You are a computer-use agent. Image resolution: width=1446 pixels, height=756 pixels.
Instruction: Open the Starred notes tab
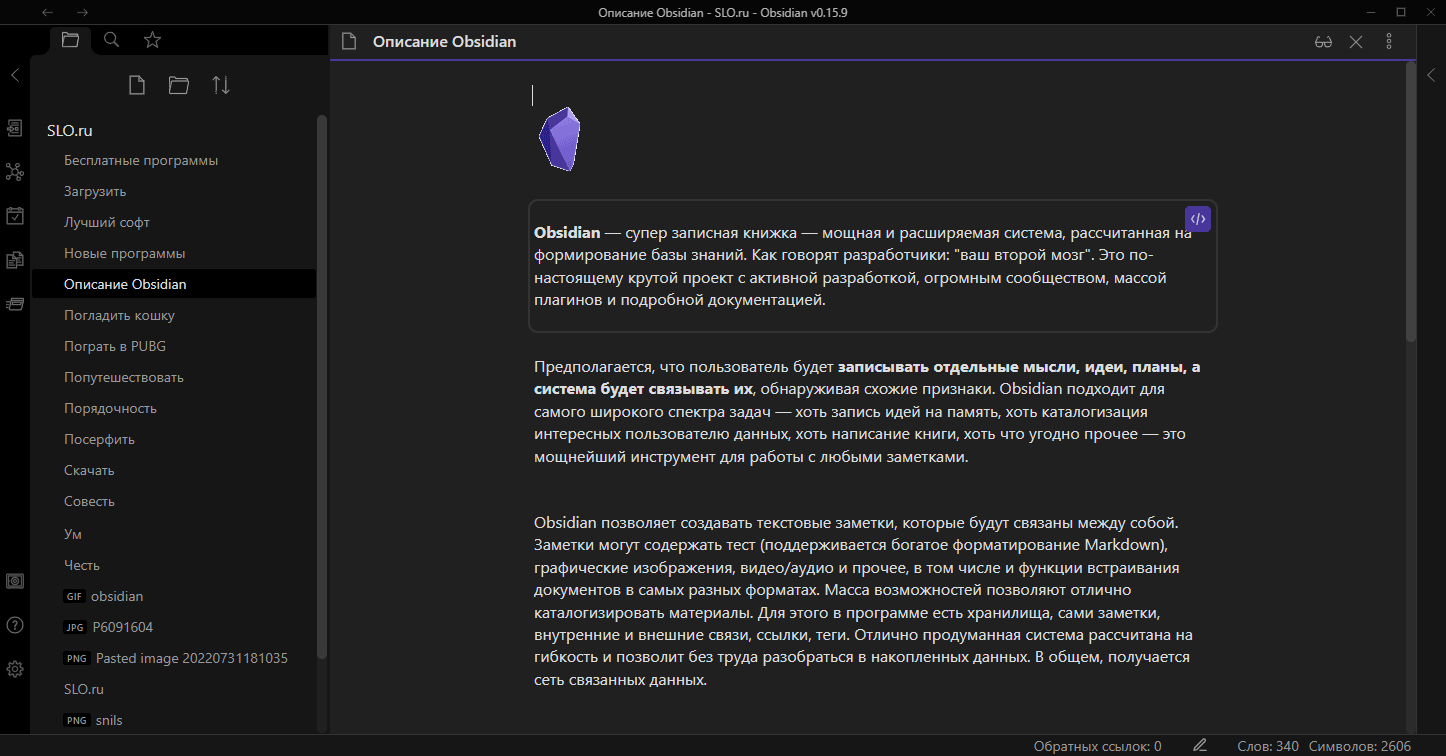[152, 40]
